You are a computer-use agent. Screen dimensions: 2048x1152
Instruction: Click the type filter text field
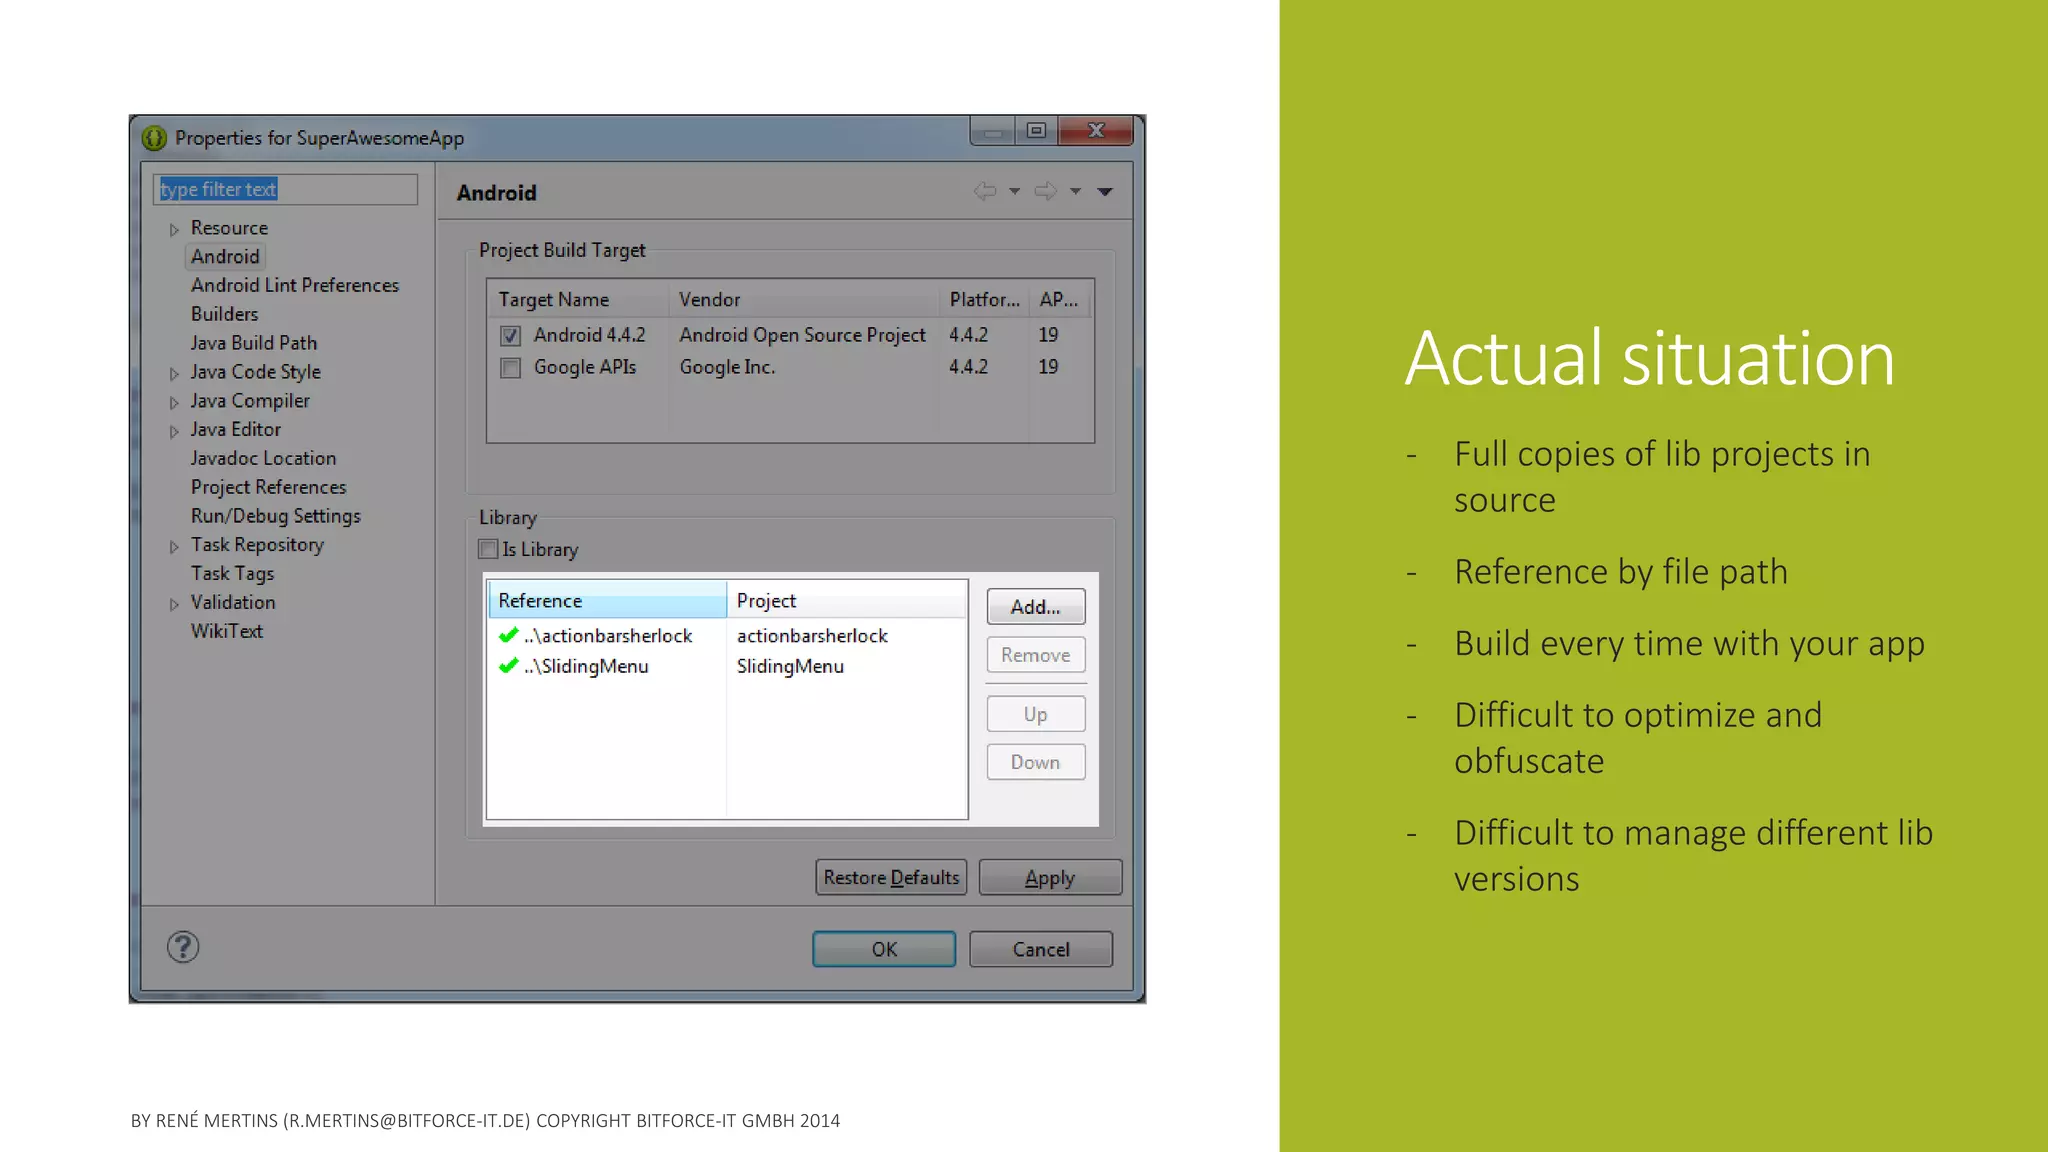point(285,189)
